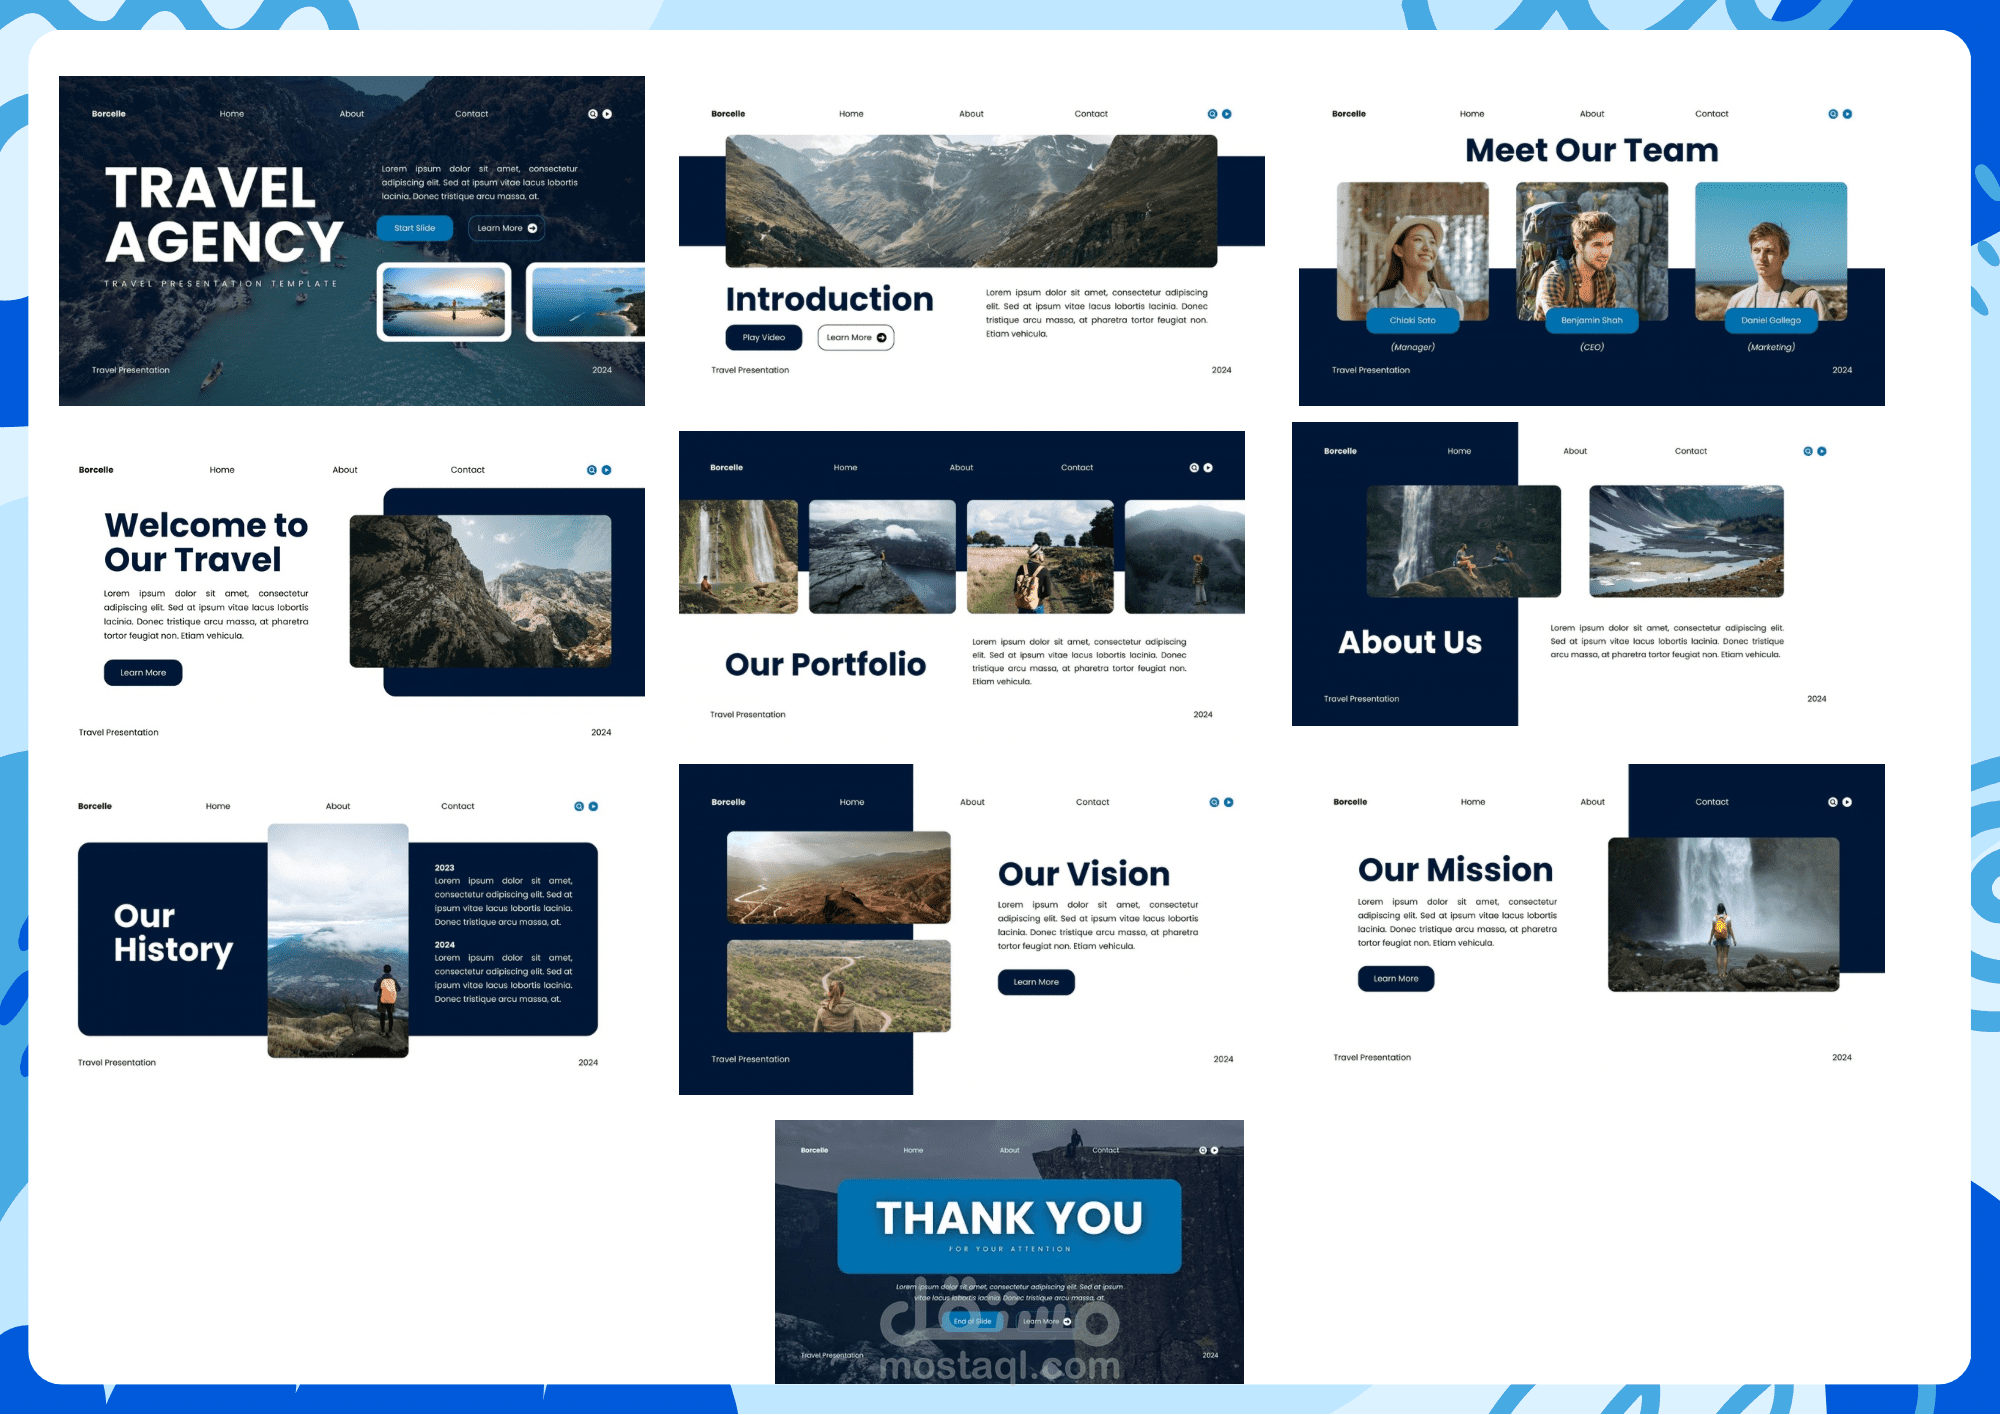Click the Borcelle logo on the Our History slide
Viewport: 2000px width, 1415px height.
pyautogui.click(x=95, y=806)
